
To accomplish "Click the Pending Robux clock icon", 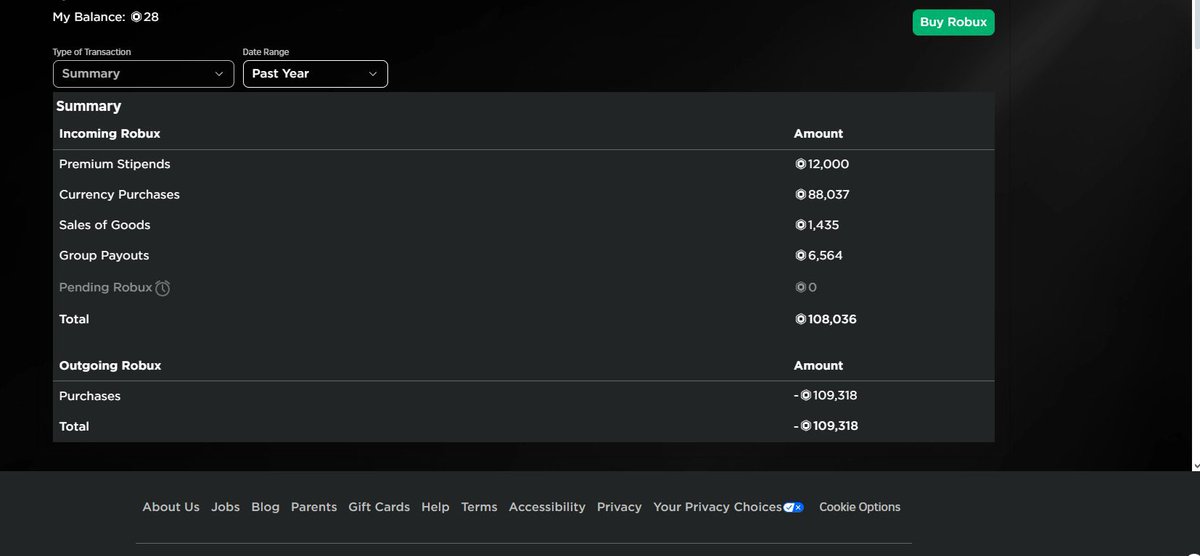I will pyautogui.click(x=163, y=288).
